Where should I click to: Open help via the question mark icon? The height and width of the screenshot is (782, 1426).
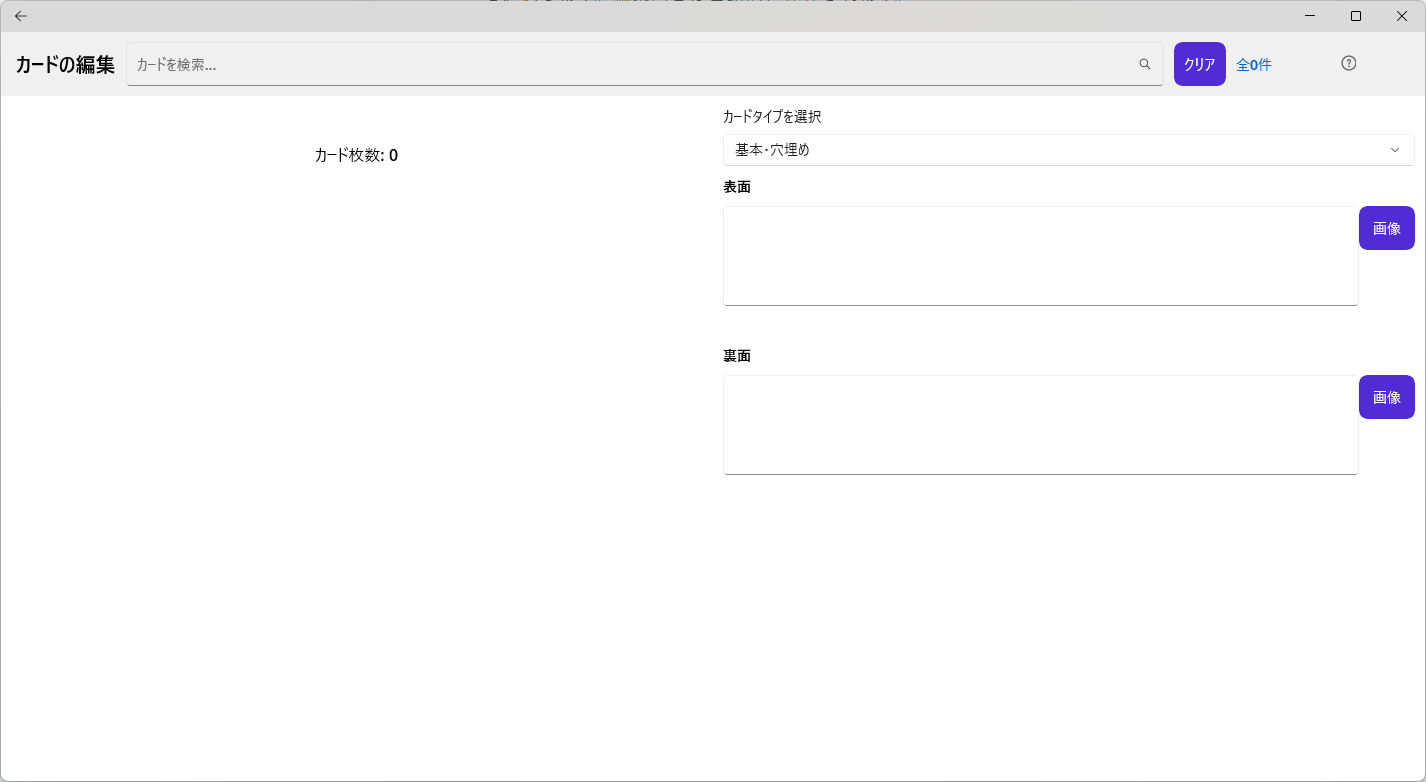pyautogui.click(x=1348, y=64)
